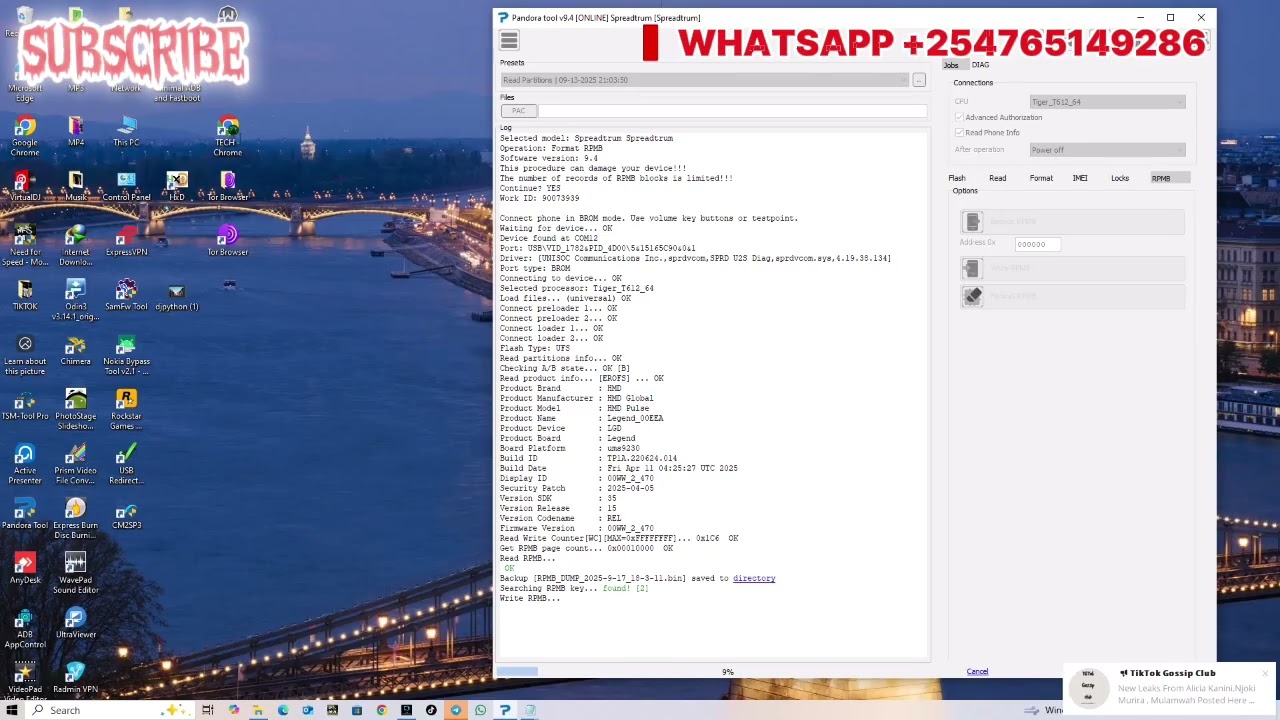
Task: Open the This PC desktop icon
Action: click(126, 132)
